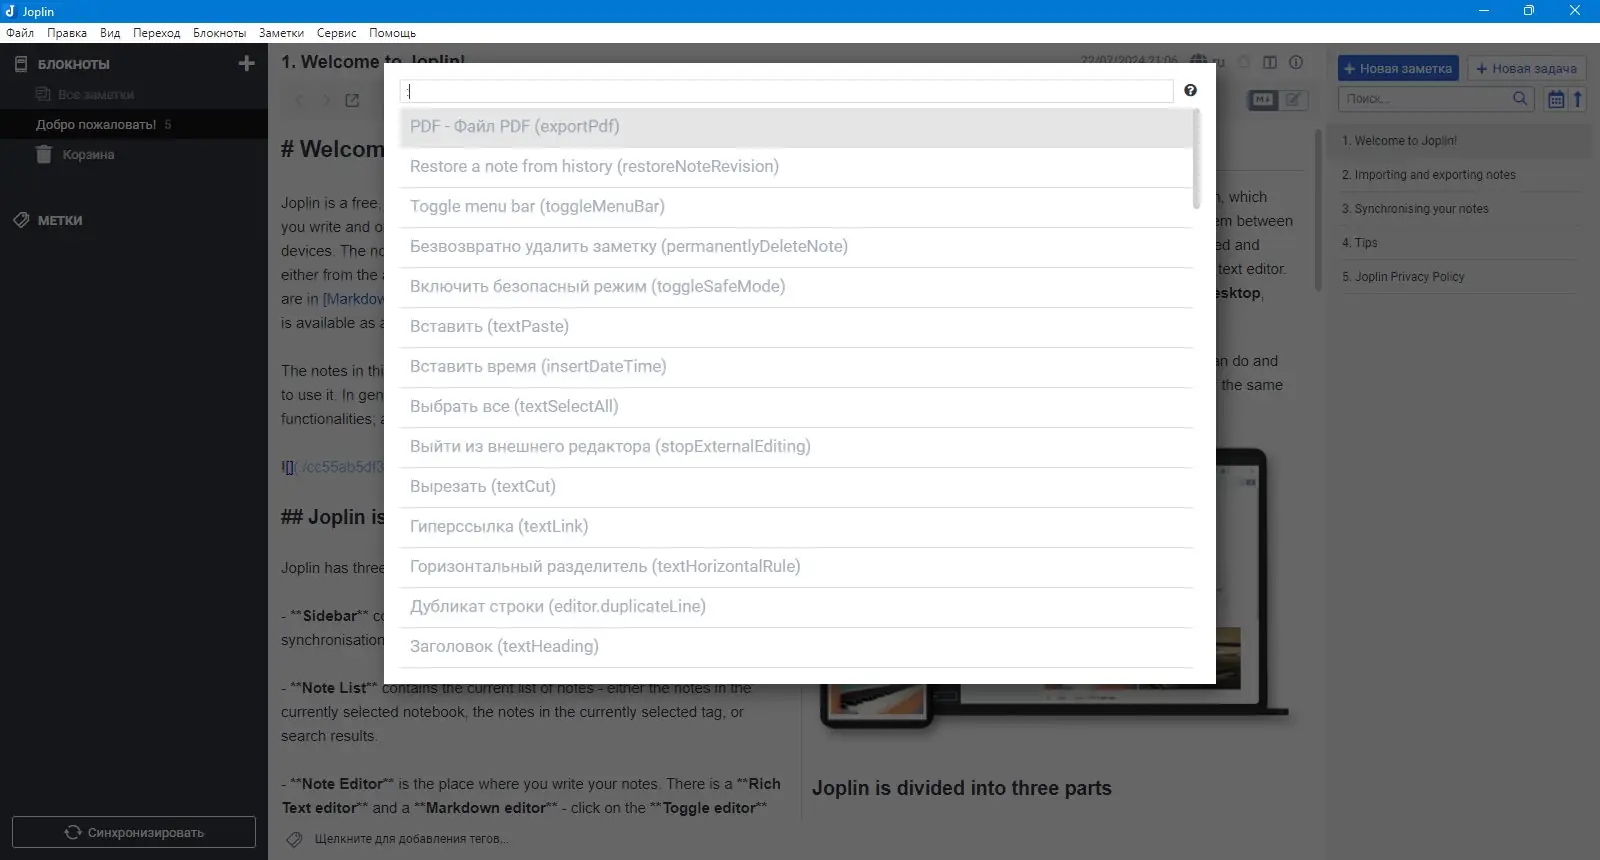The image size is (1600, 860).
Task: Open the Переход menu
Action: coord(157,33)
